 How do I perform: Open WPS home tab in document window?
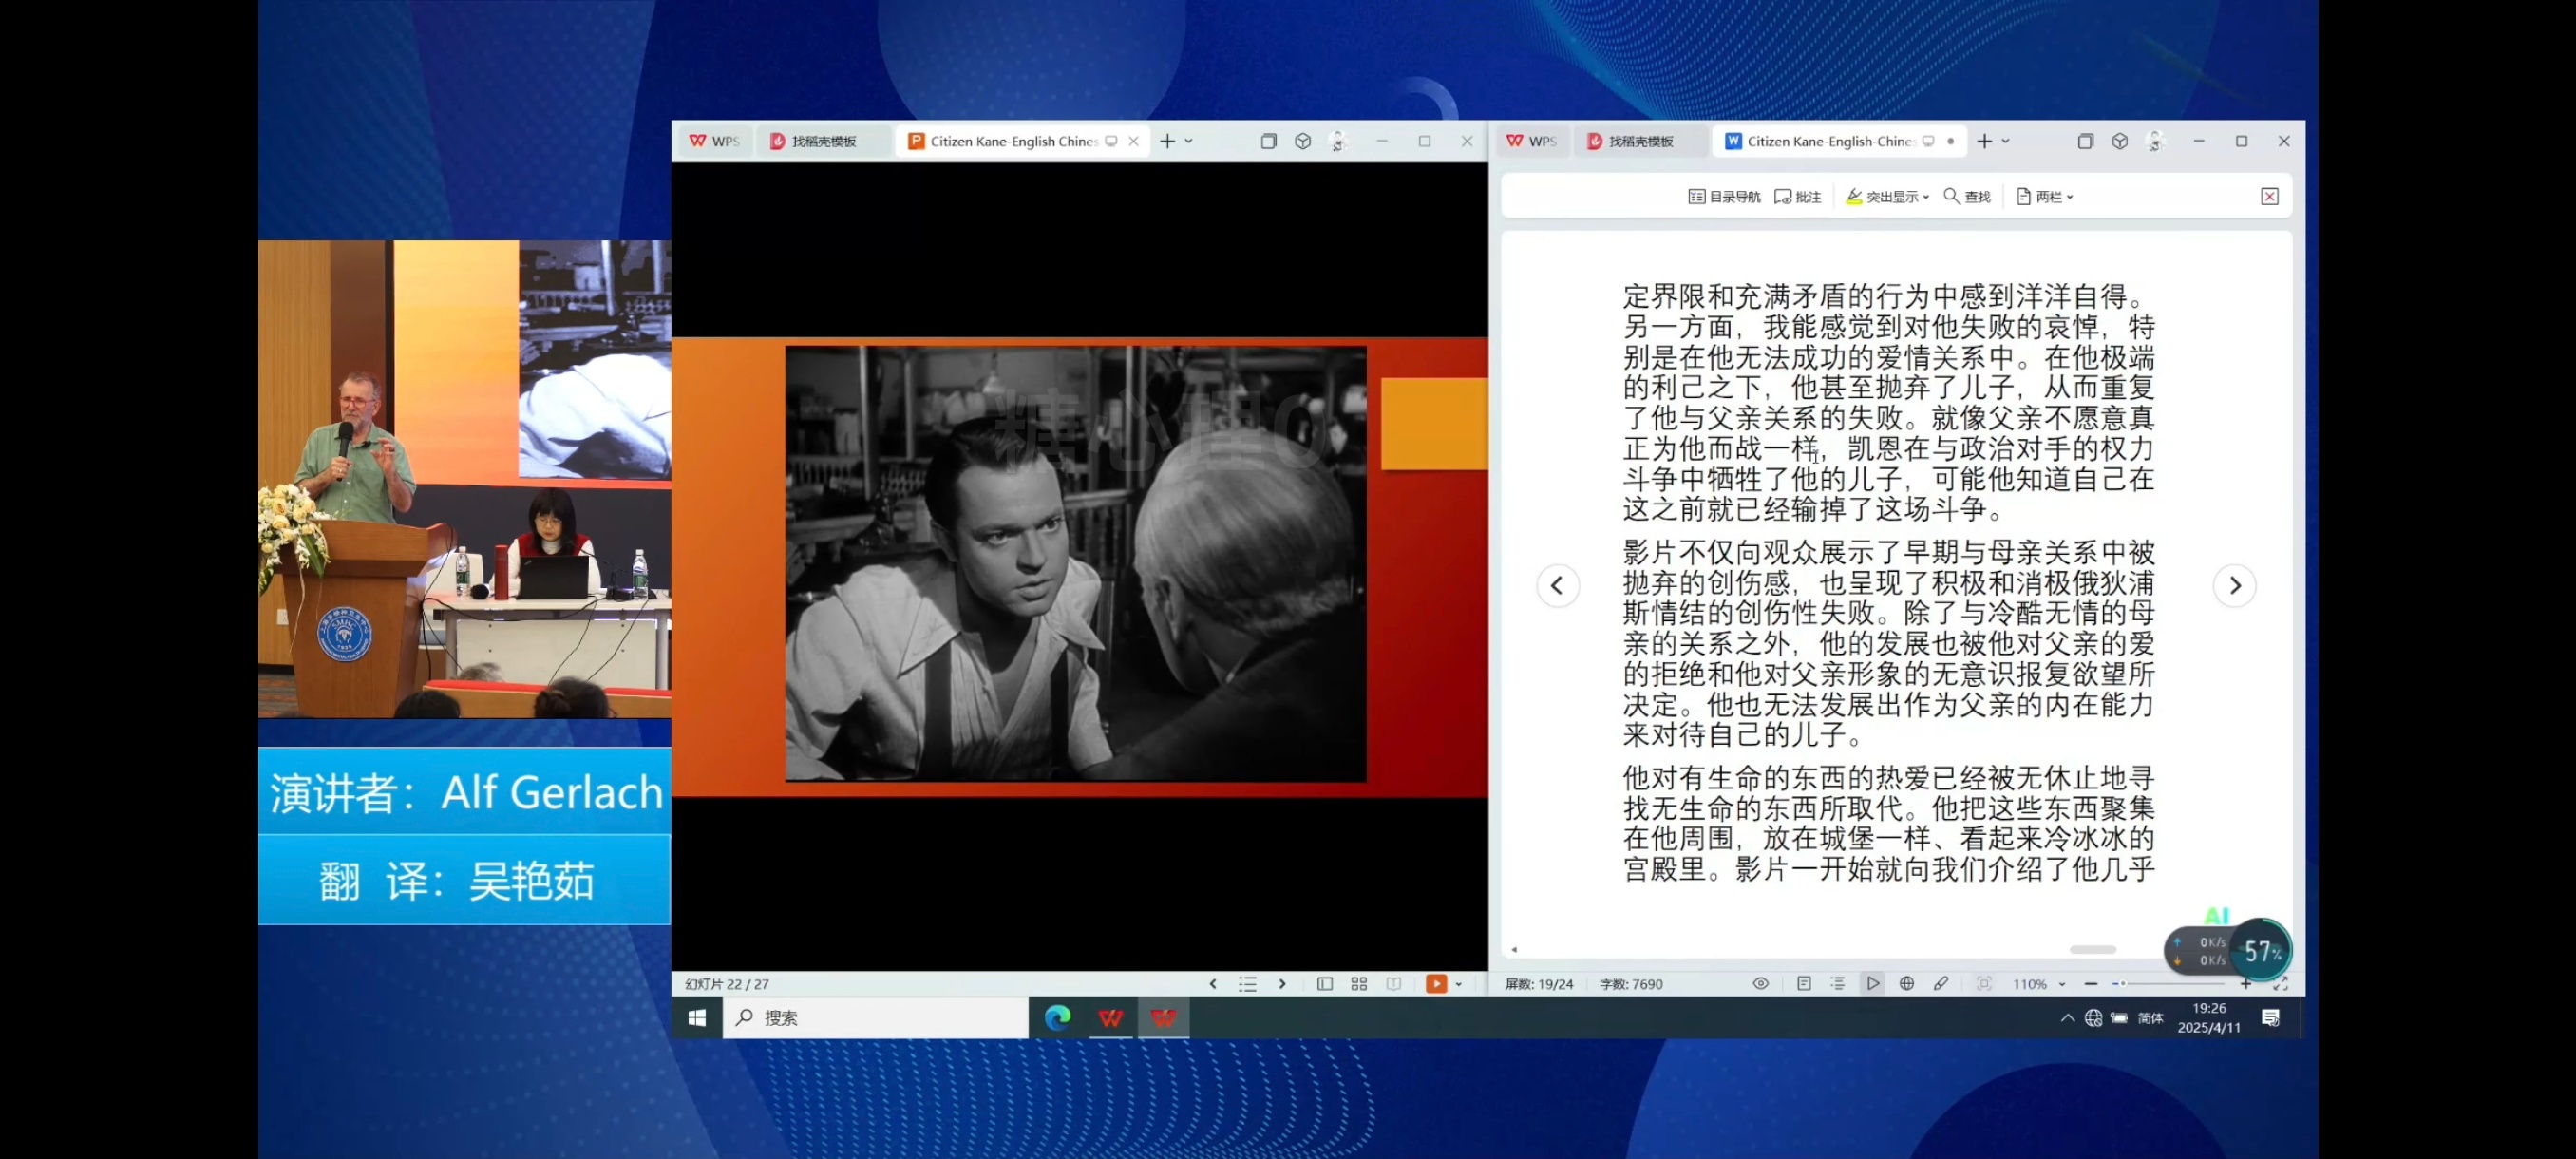point(1531,141)
